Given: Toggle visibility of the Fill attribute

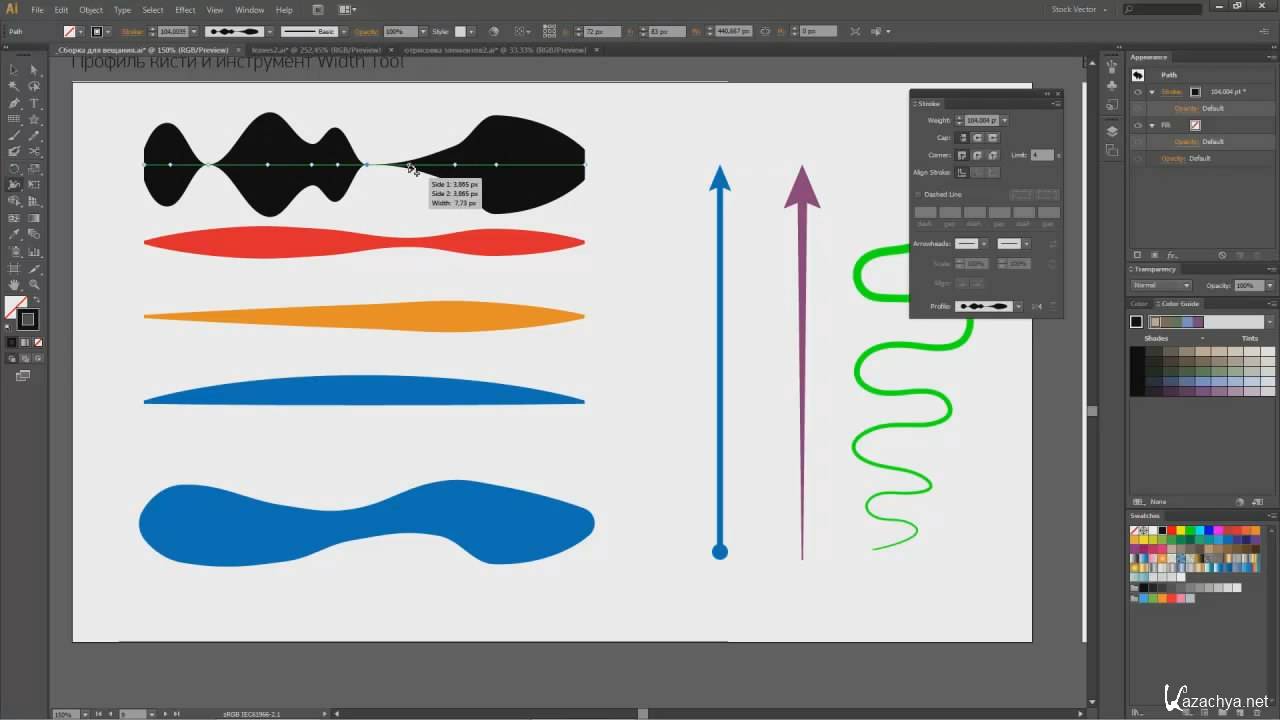Looking at the screenshot, I should coord(1138,125).
